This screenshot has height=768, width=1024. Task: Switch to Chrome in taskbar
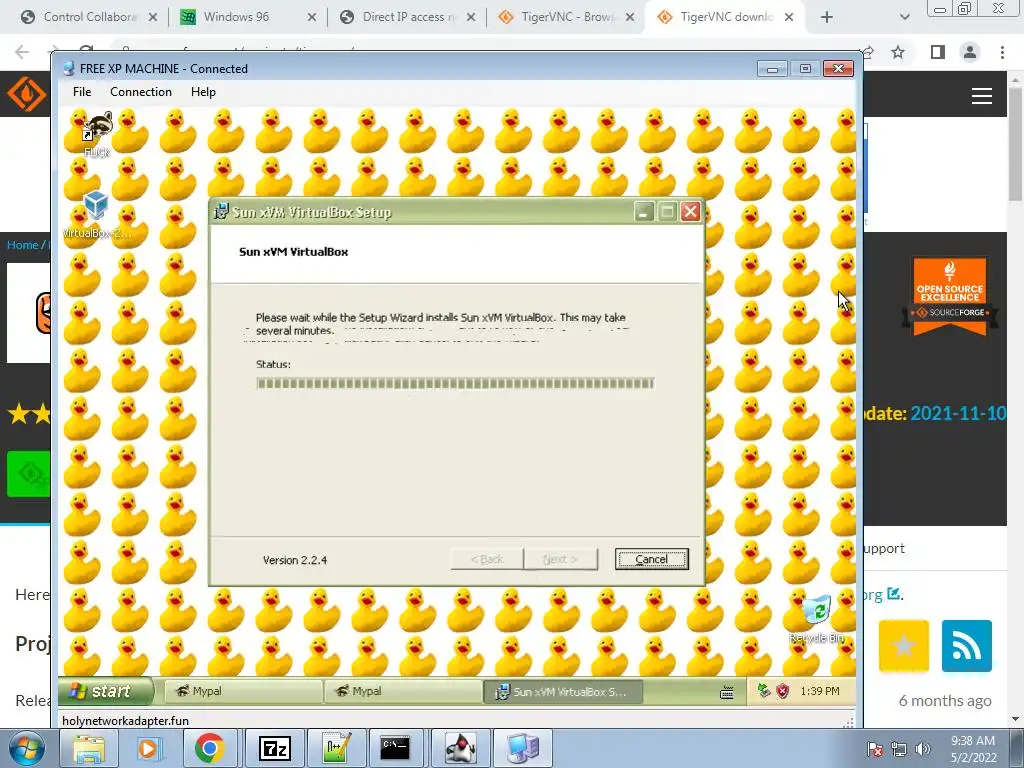coord(209,748)
